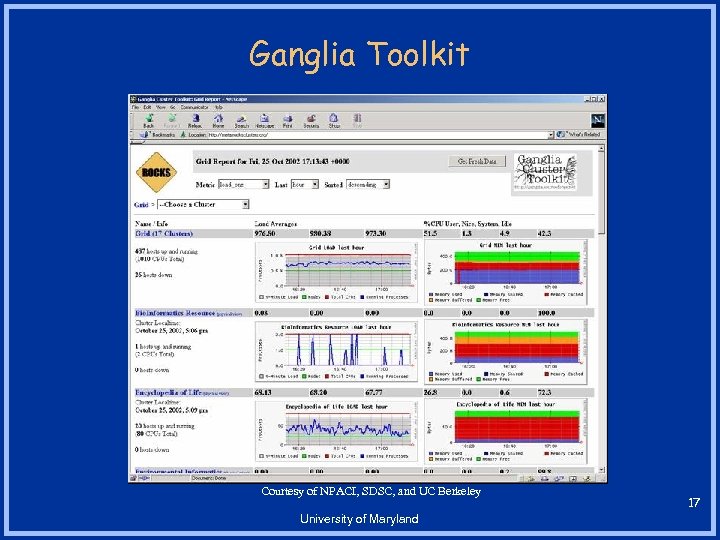
Task: Click the ROCKS diamond logo
Action: 156,173
